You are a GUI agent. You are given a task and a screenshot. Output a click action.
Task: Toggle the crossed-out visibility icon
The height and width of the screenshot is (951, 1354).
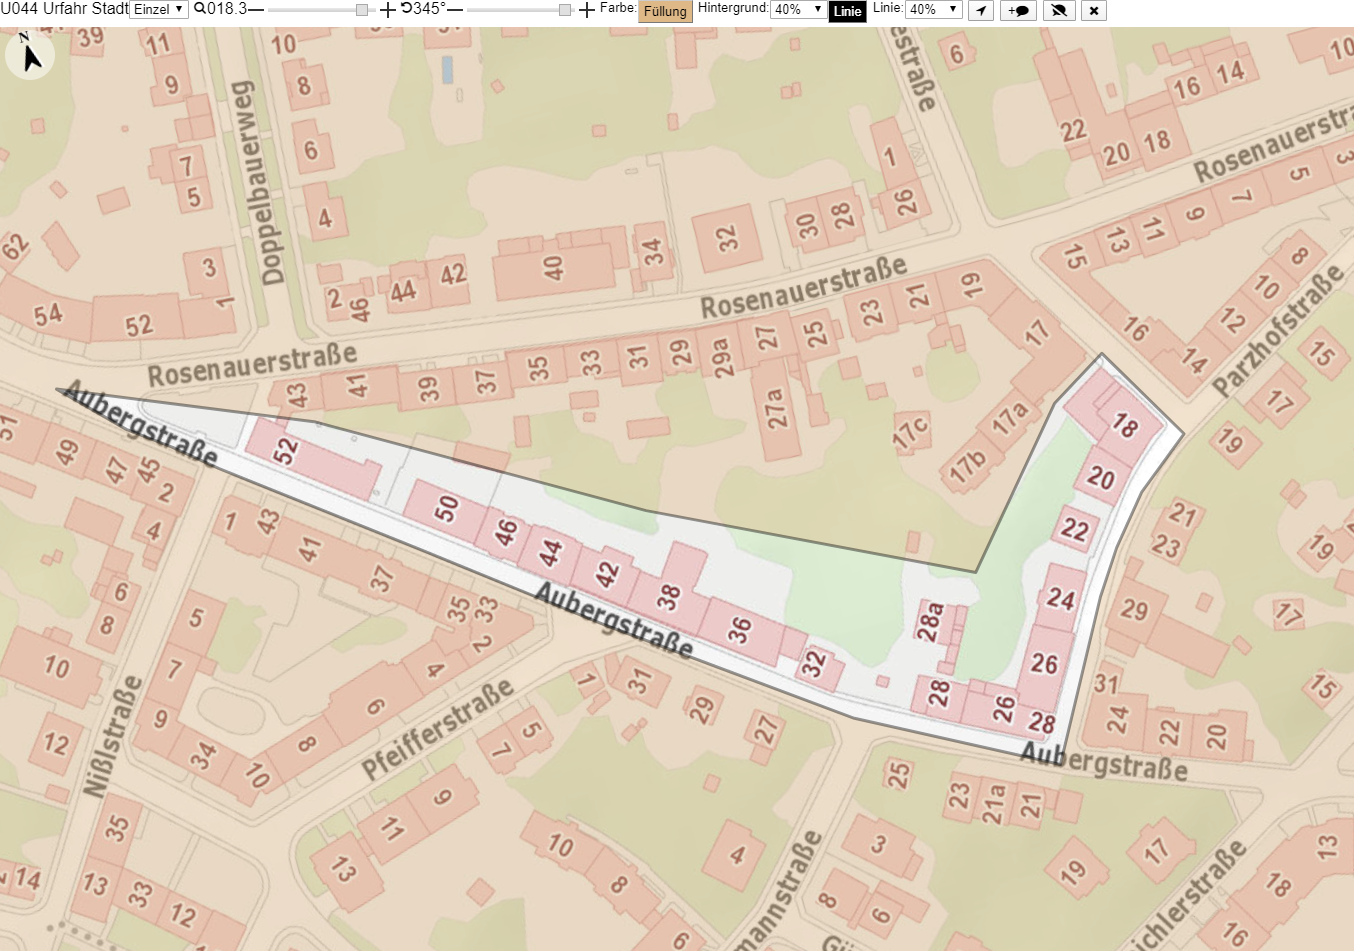pyautogui.click(x=1058, y=10)
